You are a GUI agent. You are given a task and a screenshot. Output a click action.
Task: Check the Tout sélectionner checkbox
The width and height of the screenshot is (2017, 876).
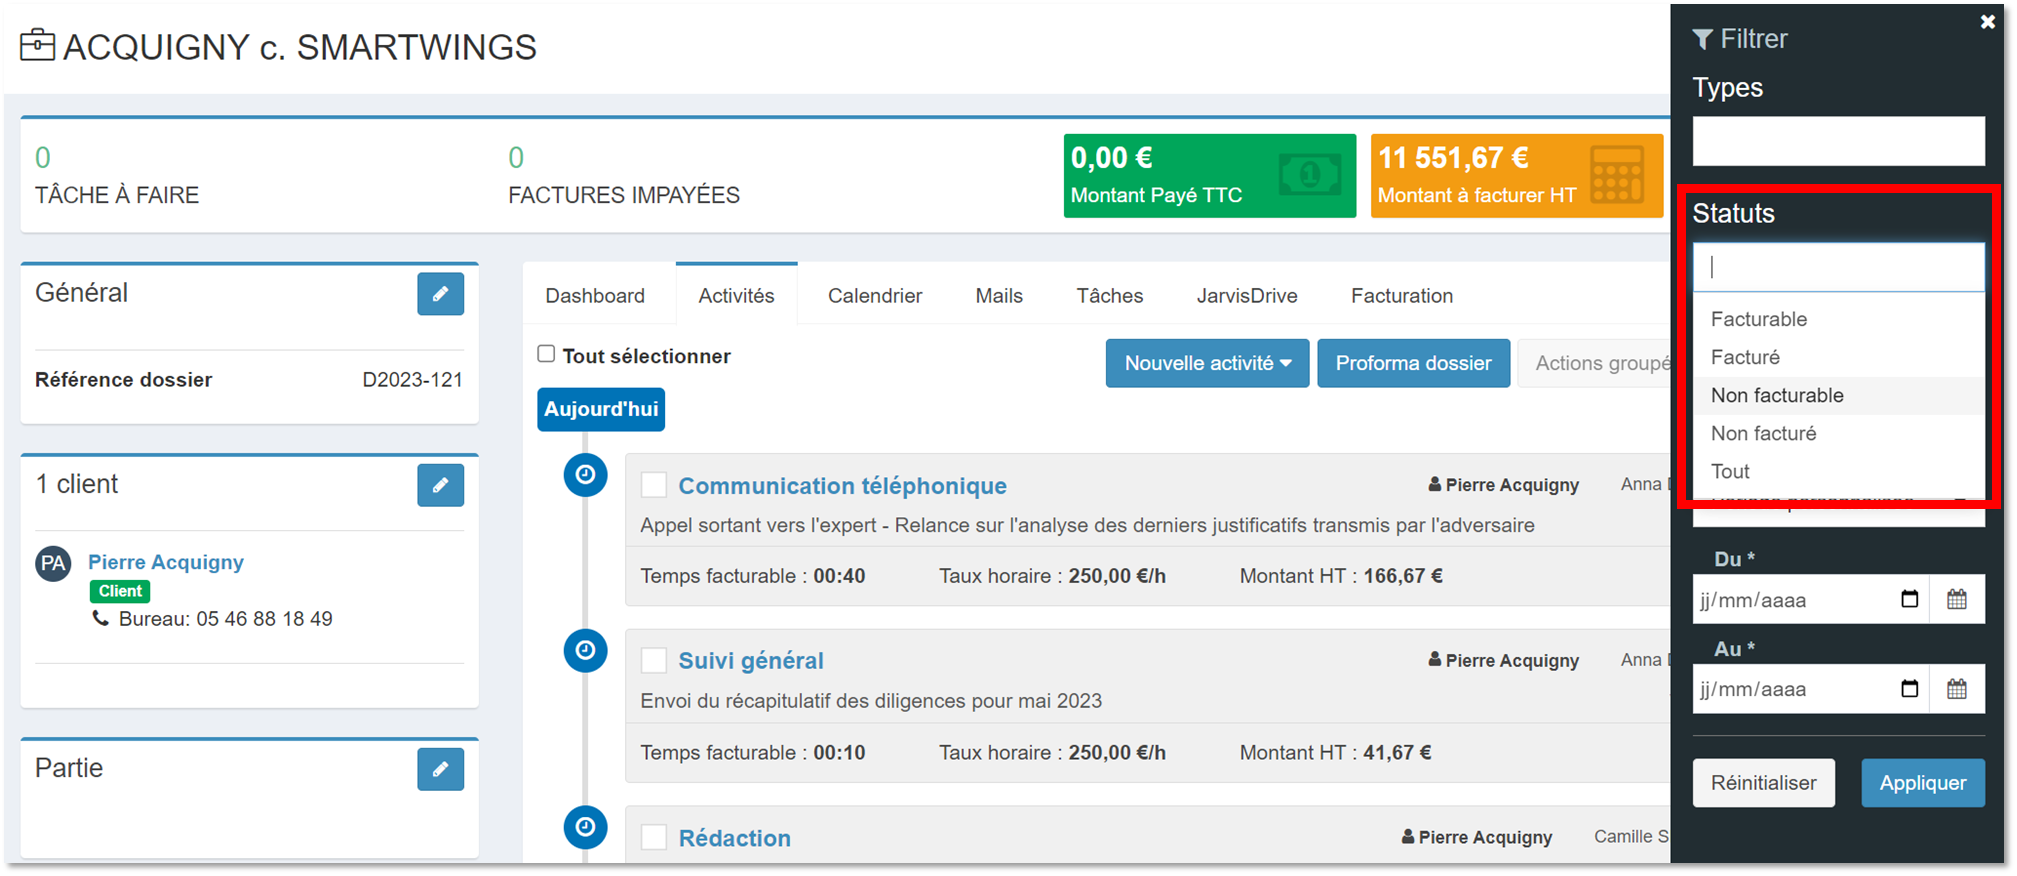546,354
